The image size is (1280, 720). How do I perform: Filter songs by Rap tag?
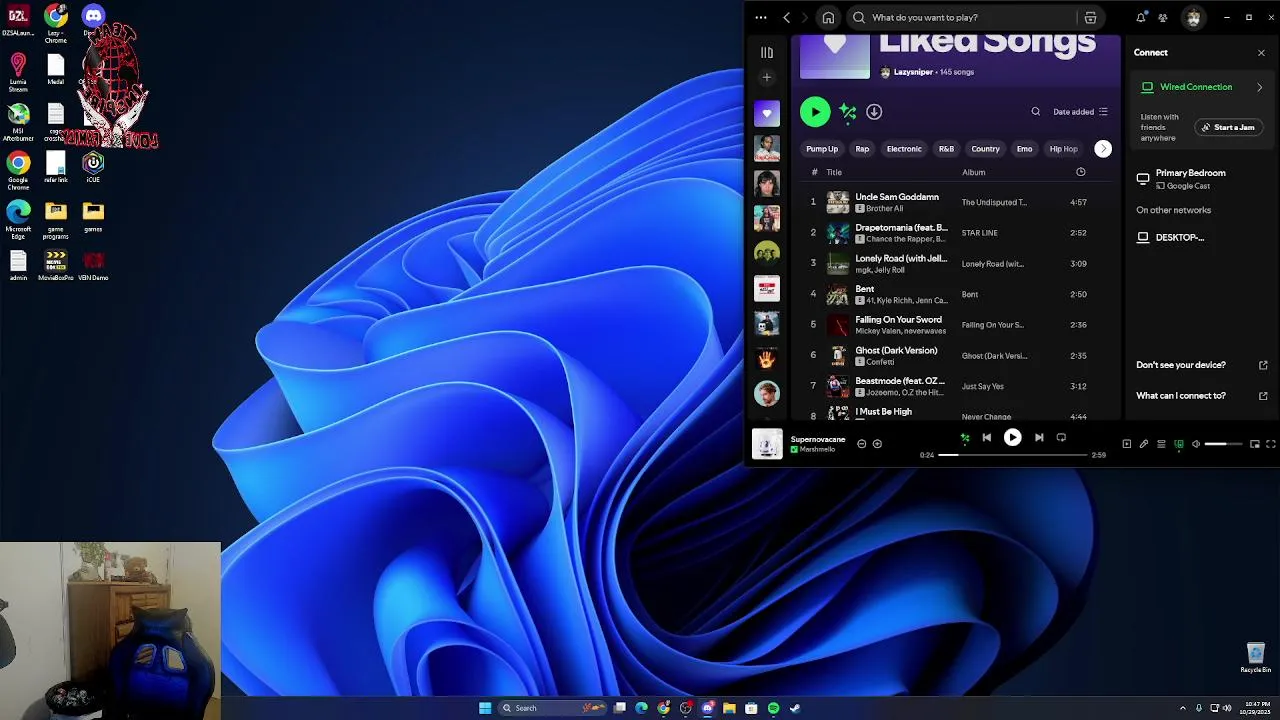(x=862, y=149)
